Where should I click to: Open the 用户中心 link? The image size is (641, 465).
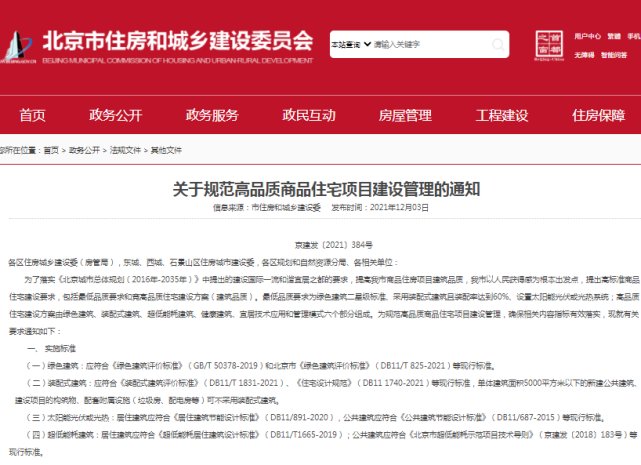coord(588,36)
